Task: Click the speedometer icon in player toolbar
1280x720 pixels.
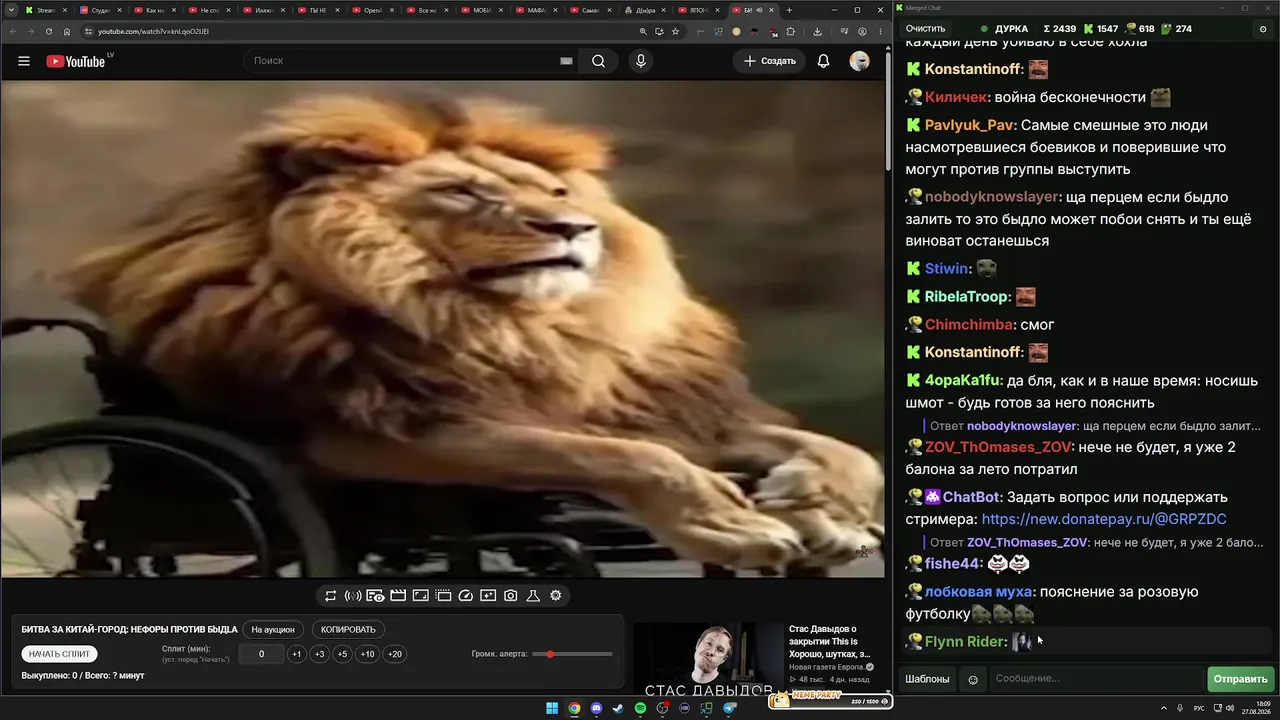Action: (x=465, y=596)
